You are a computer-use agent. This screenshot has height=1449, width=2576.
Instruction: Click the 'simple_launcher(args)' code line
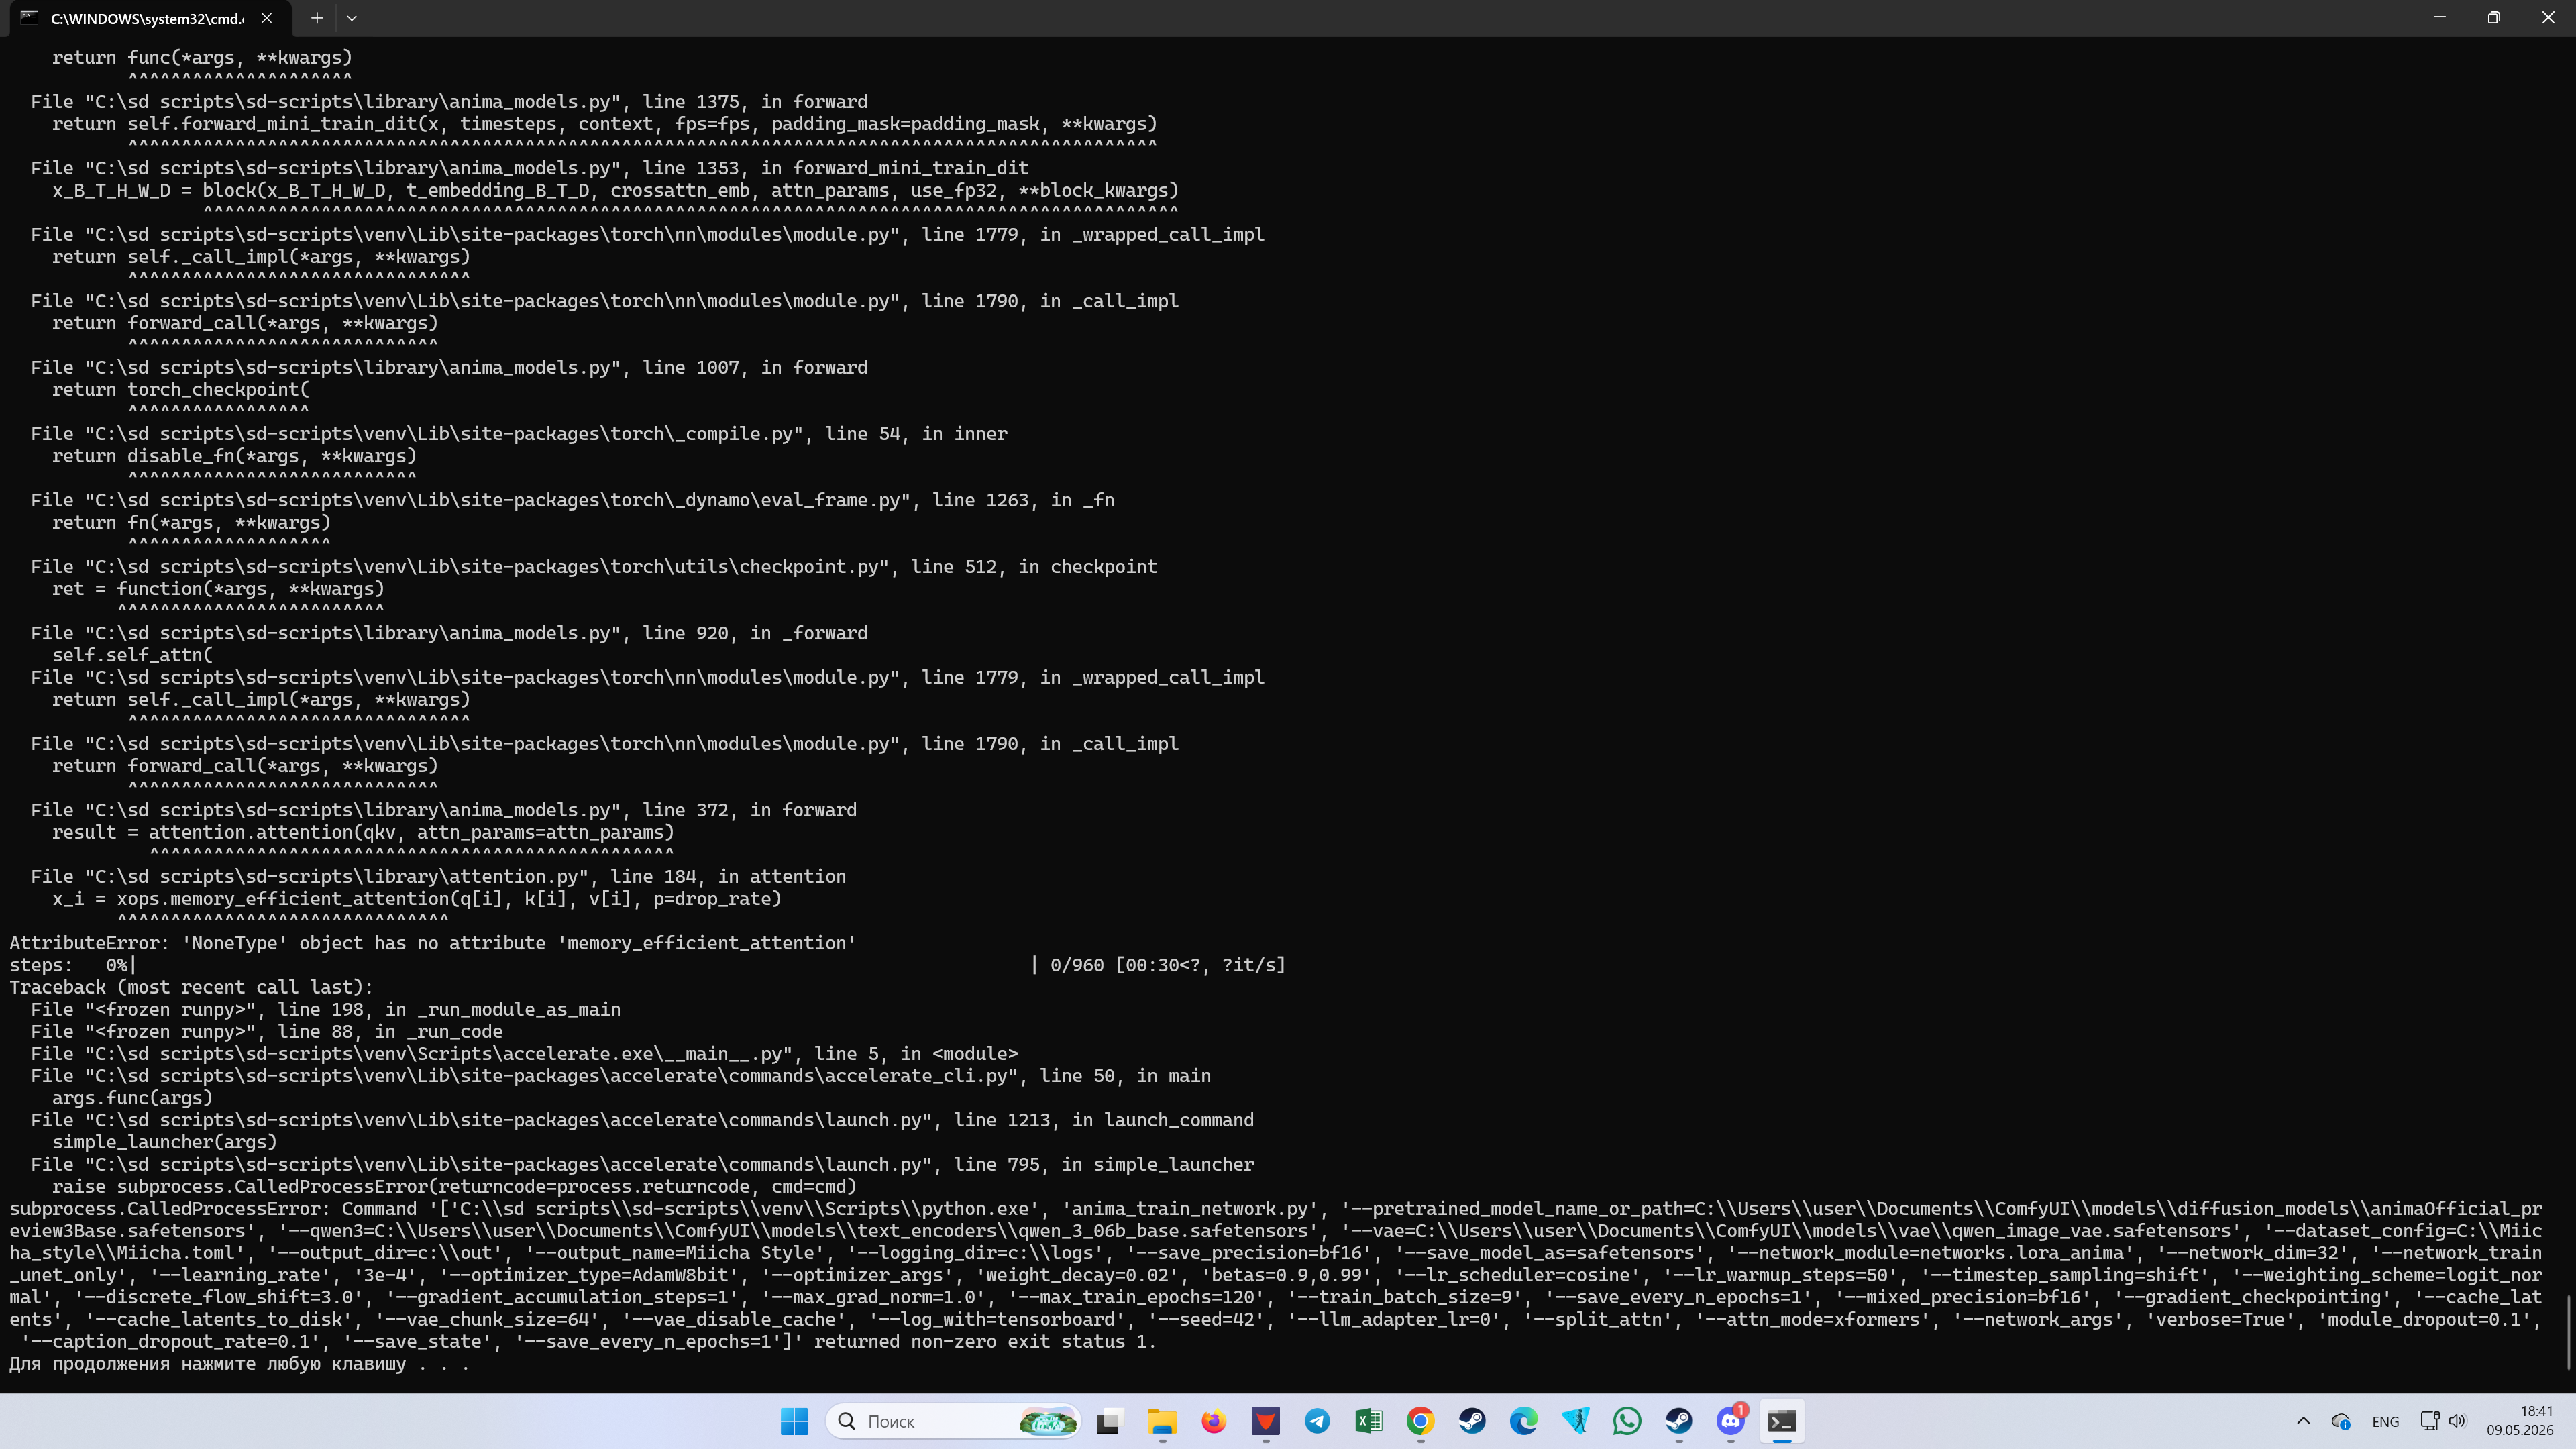point(164,1142)
